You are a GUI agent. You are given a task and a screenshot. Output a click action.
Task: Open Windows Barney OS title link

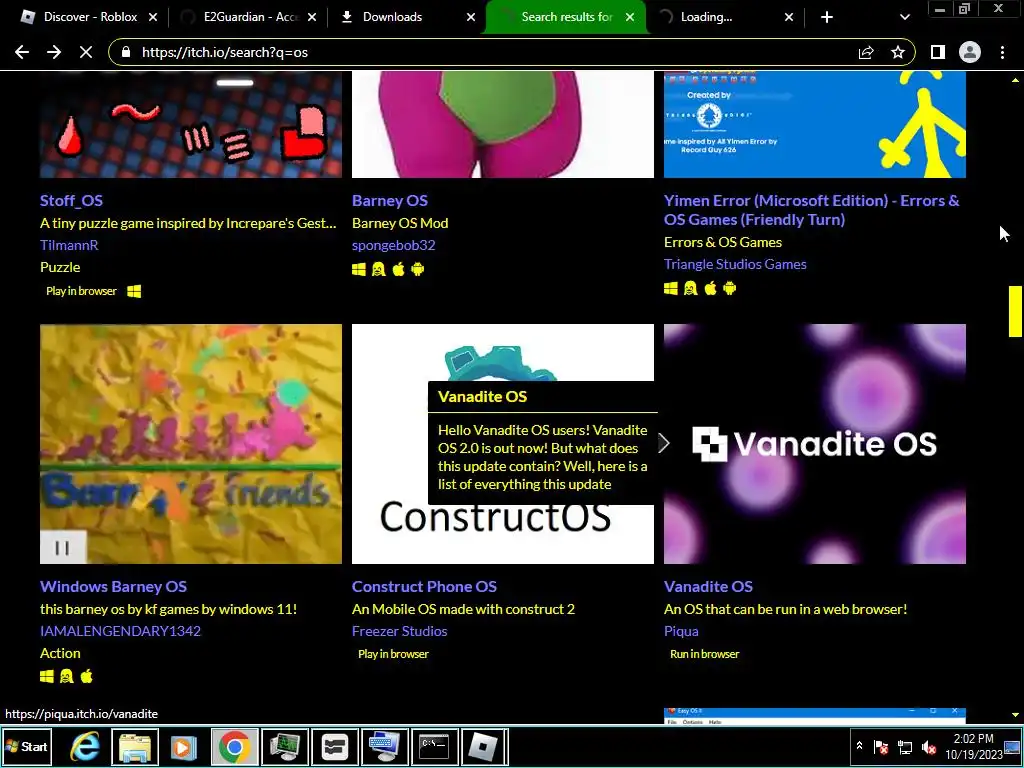point(113,586)
